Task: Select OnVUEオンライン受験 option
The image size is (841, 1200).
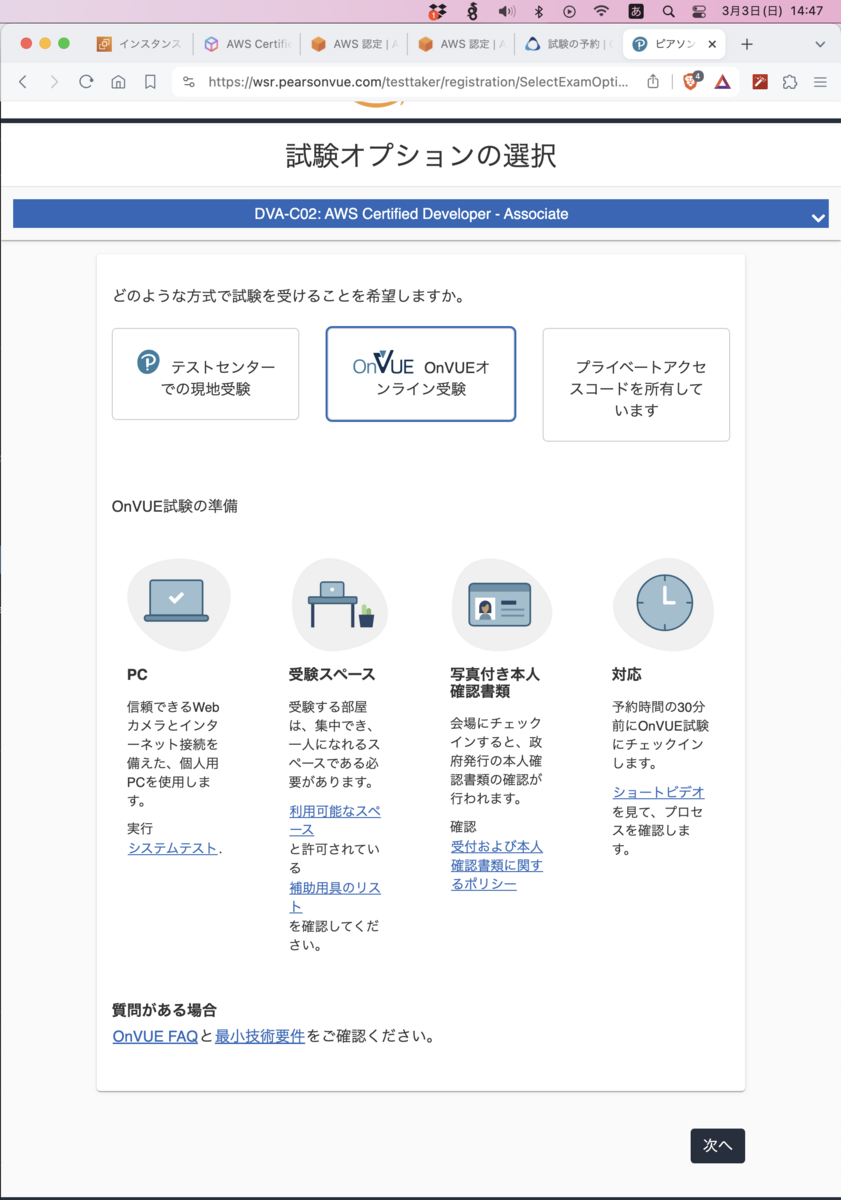Action: pos(421,374)
